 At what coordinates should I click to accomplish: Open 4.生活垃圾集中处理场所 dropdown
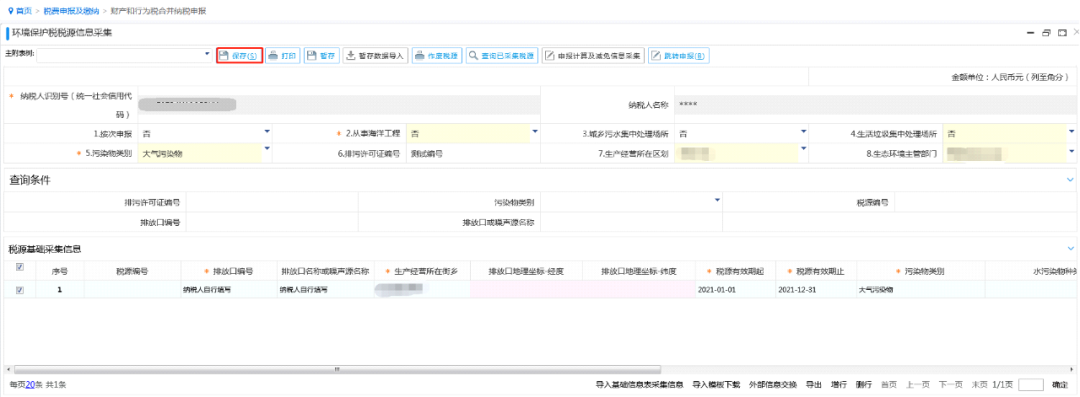[x=1071, y=132]
